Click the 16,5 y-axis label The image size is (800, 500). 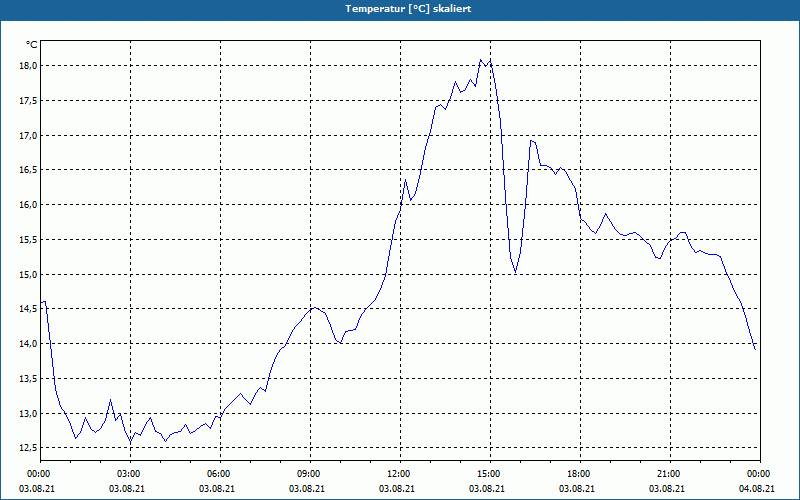pos(29,170)
